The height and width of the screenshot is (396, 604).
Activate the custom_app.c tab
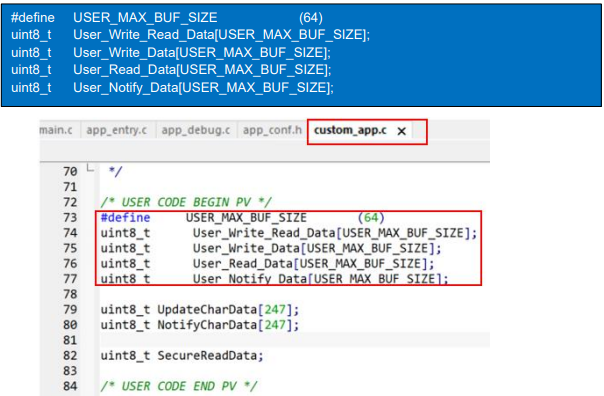(350, 130)
